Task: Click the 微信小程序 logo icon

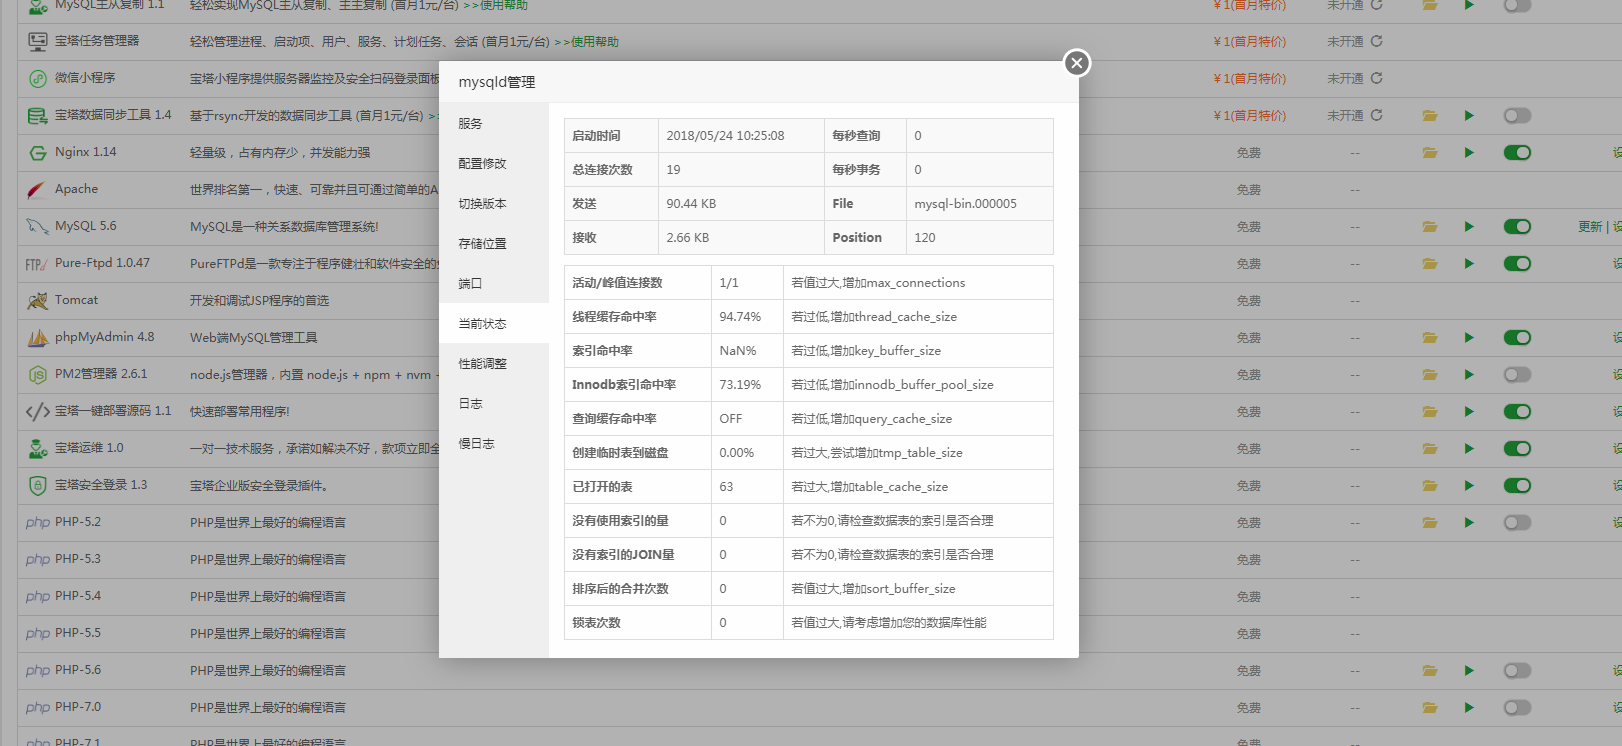Action: click(38, 79)
